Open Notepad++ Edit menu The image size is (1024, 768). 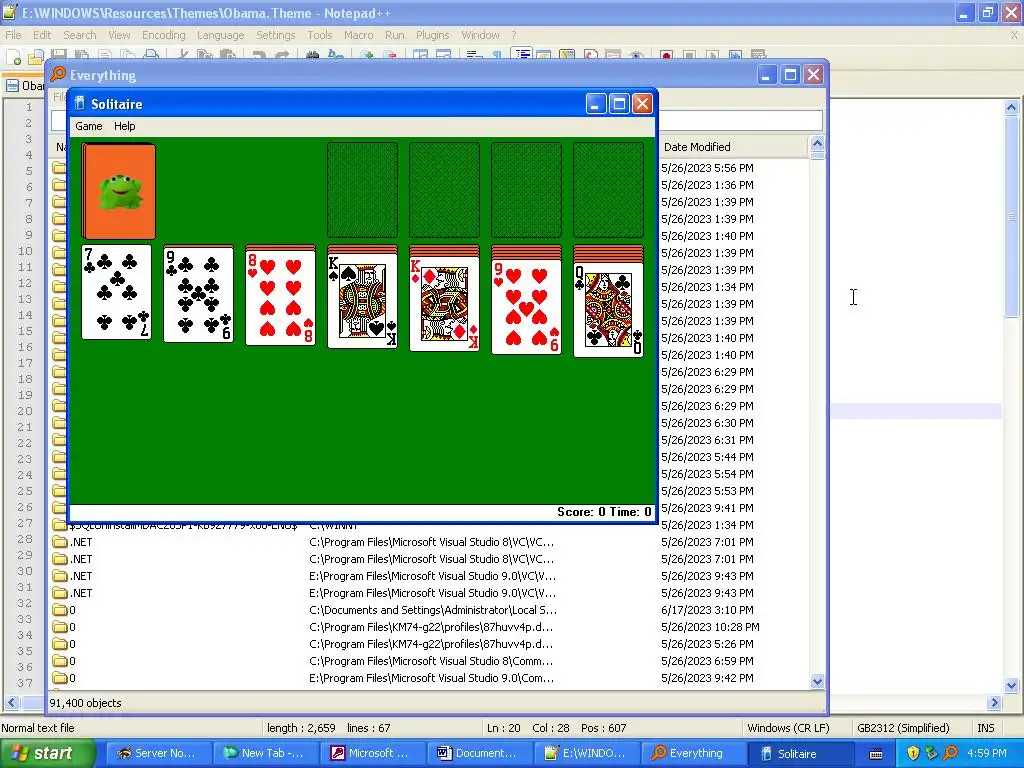point(42,35)
